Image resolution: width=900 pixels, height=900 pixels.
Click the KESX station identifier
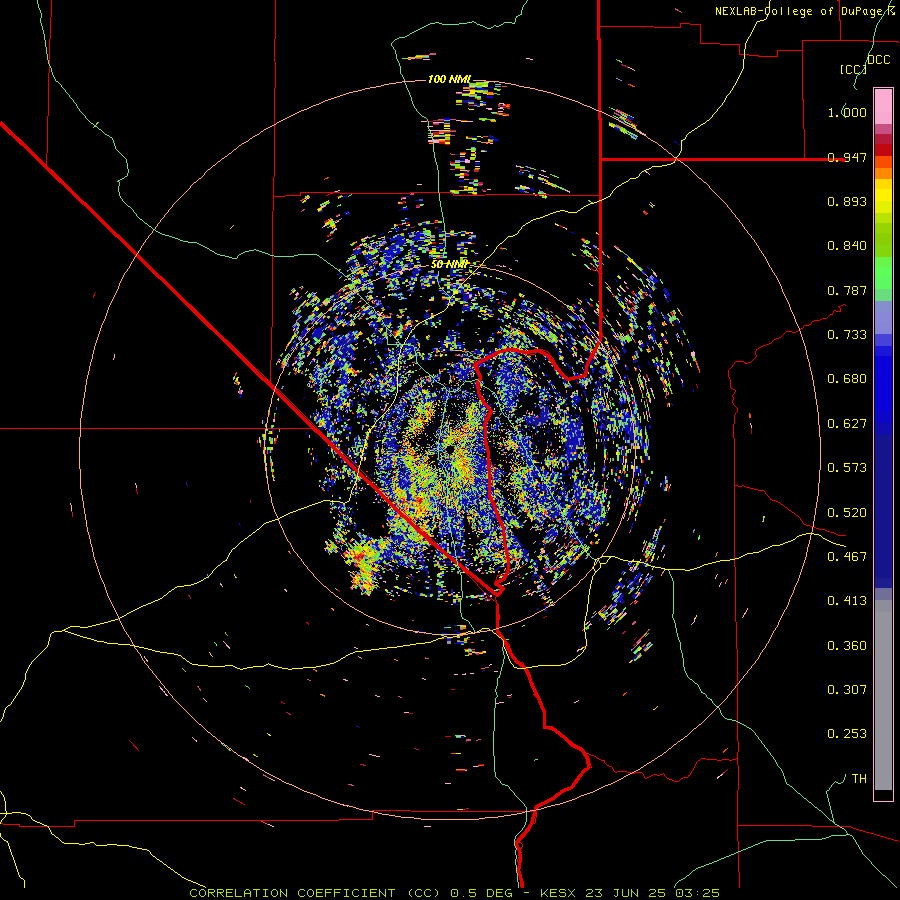tap(560, 893)
